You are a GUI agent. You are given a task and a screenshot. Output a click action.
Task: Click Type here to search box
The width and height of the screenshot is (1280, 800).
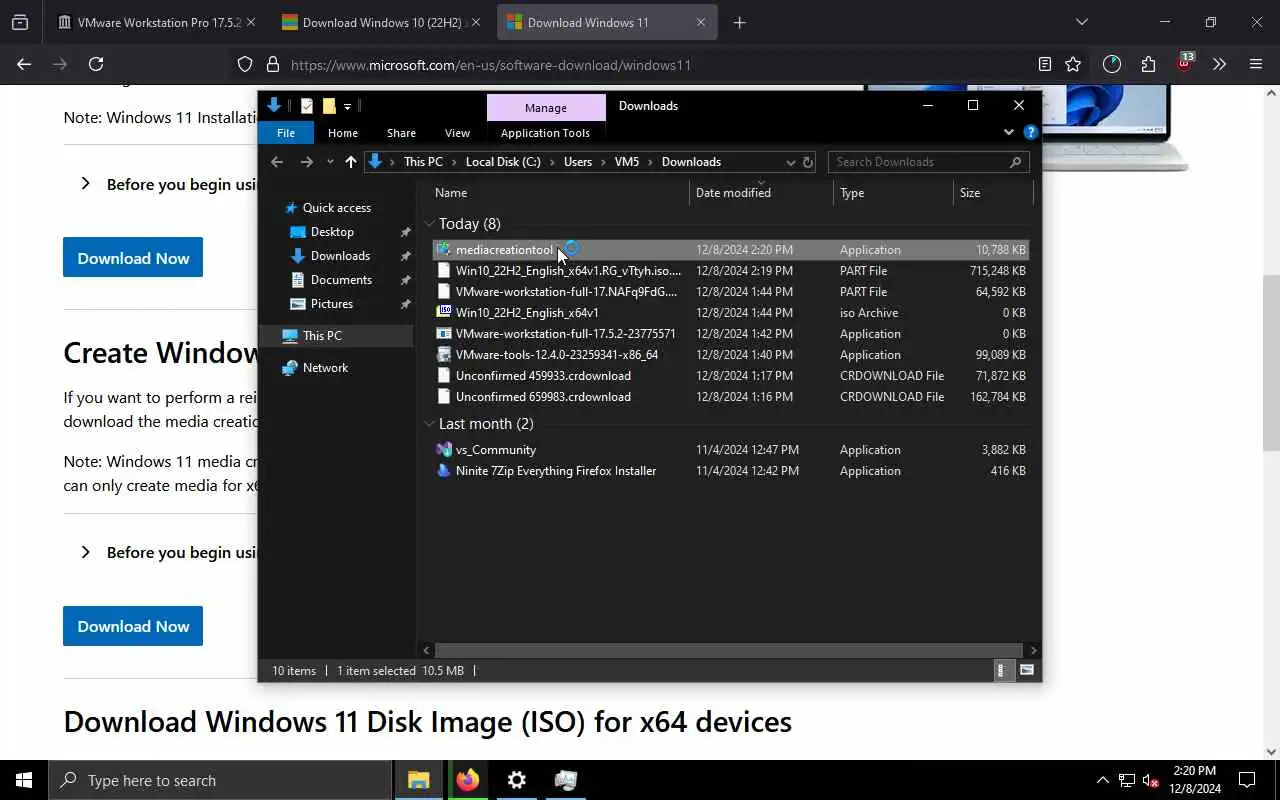click(x=220, y=780)
